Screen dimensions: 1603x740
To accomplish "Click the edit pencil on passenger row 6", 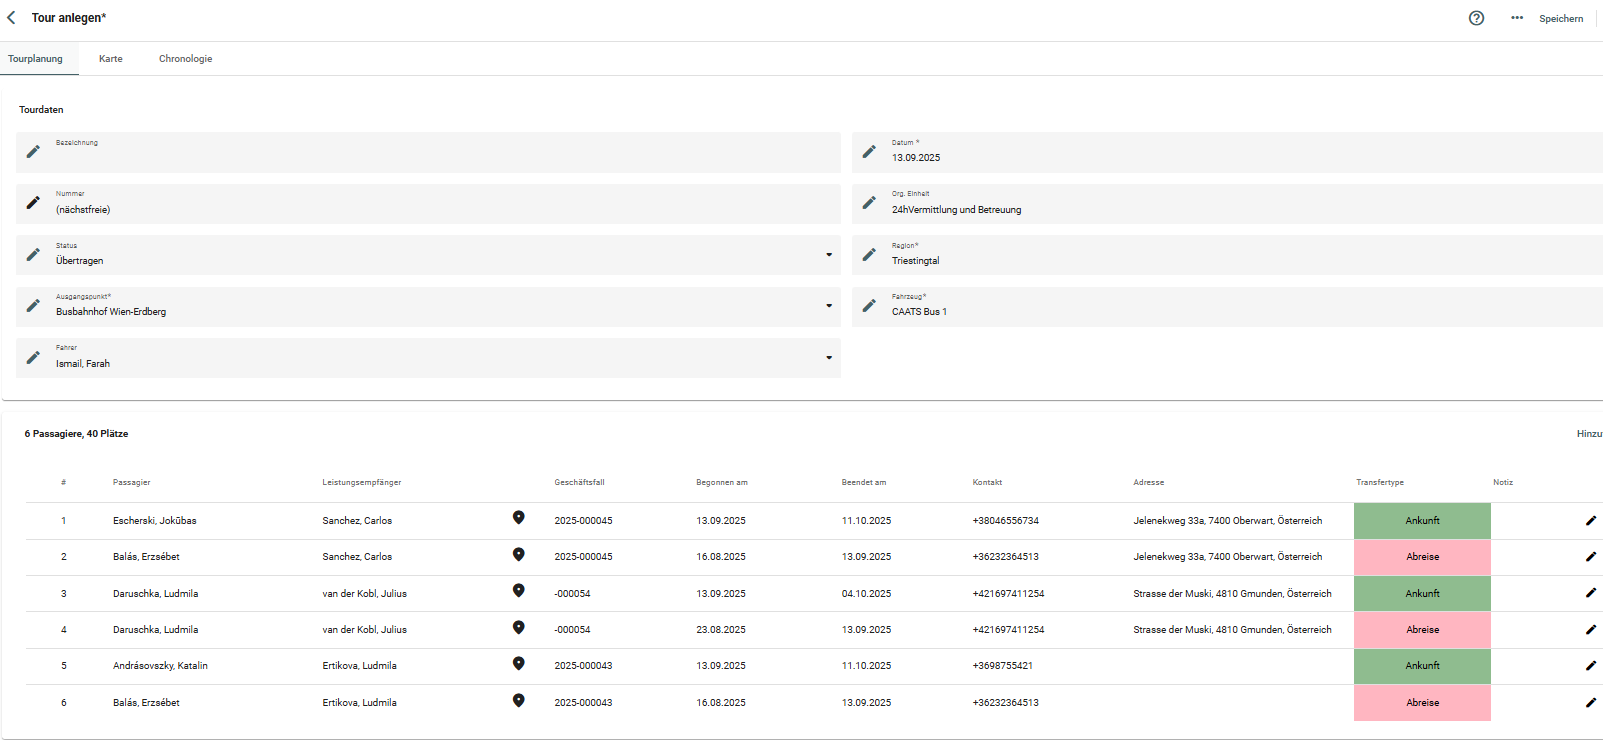I will (1590, 703).
